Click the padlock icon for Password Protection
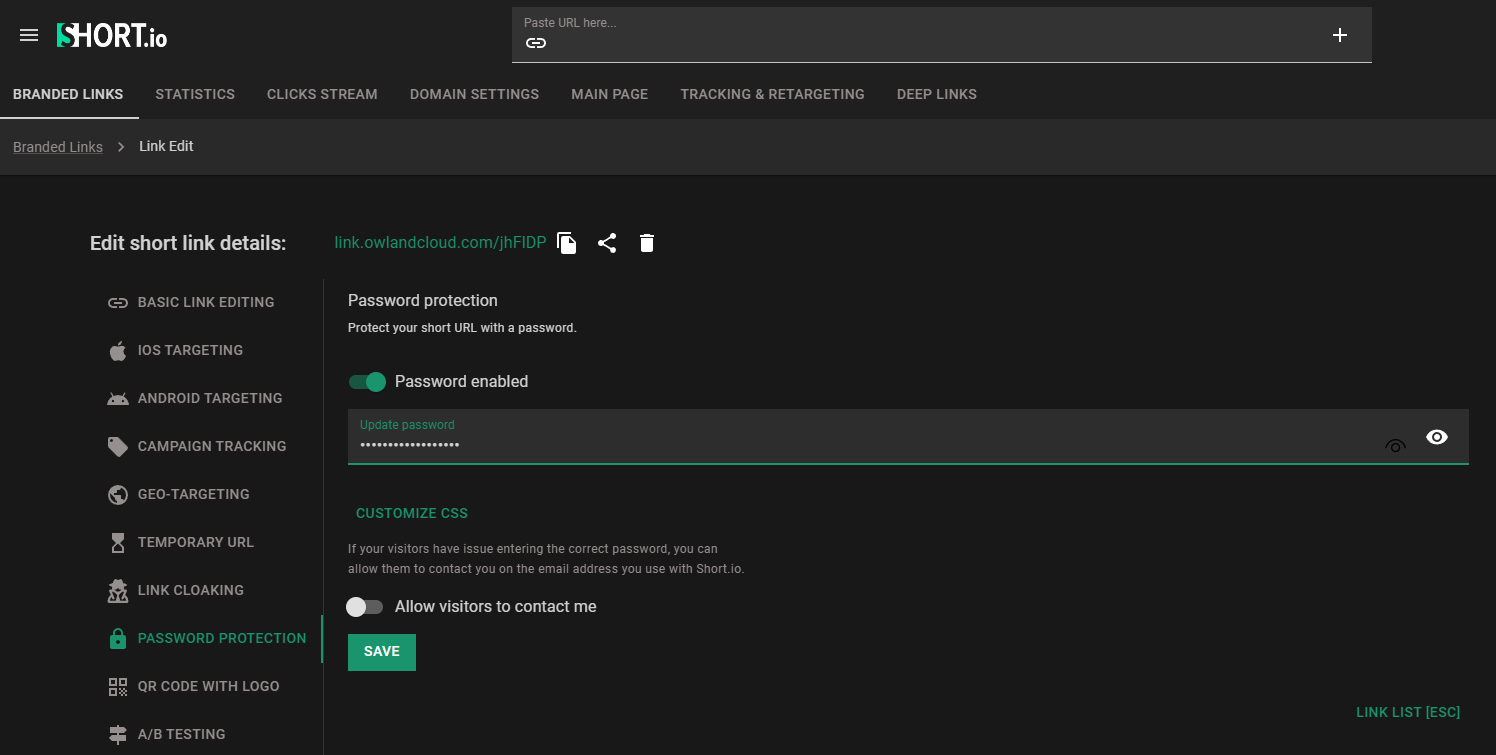The image size is (1496, 755). (118, 638)
